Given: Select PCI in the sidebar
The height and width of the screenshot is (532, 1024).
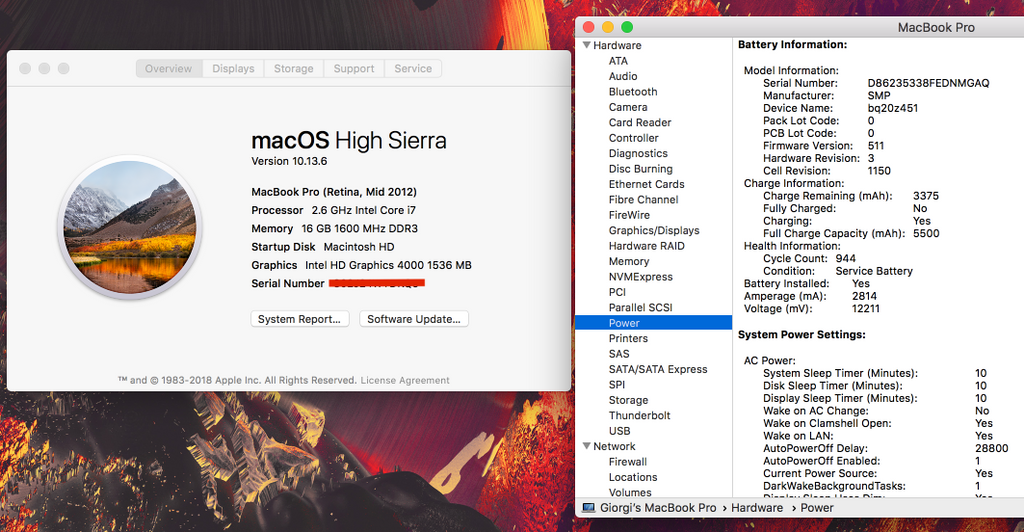Looking at the screenshot, I should (617, 292).
